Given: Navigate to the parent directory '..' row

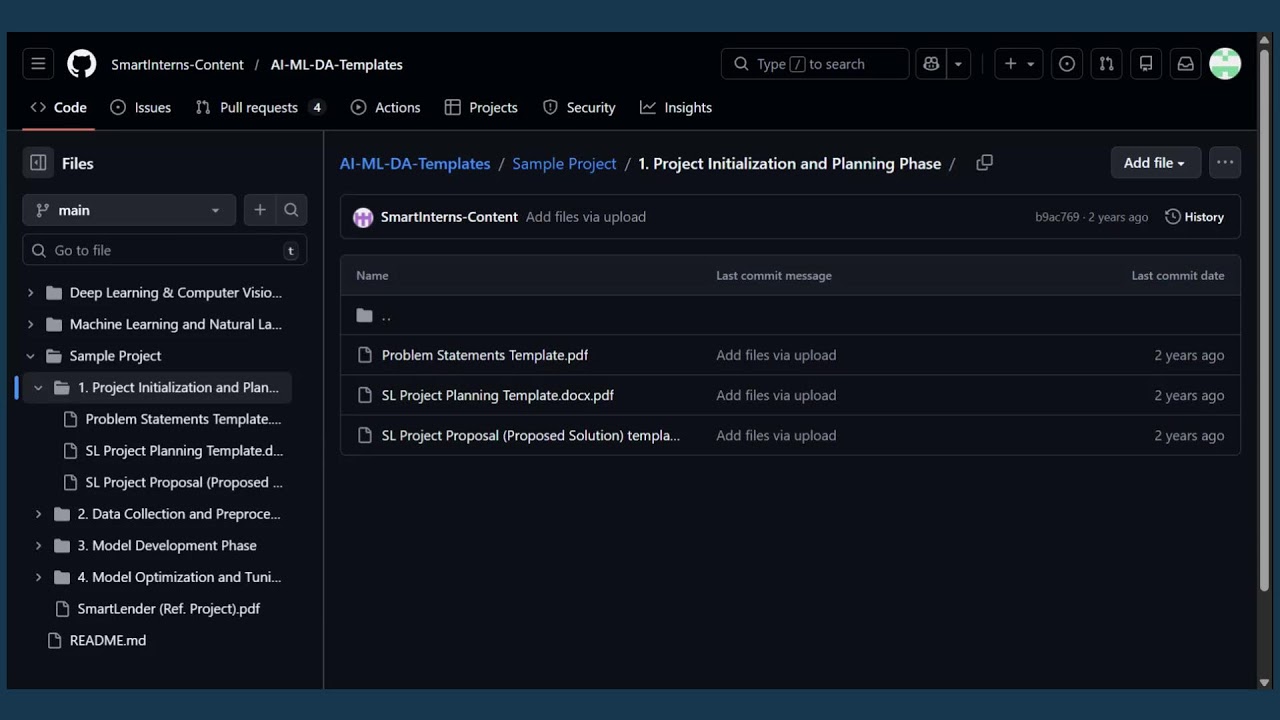Looking at the screenshot, I should click(790, 316).
